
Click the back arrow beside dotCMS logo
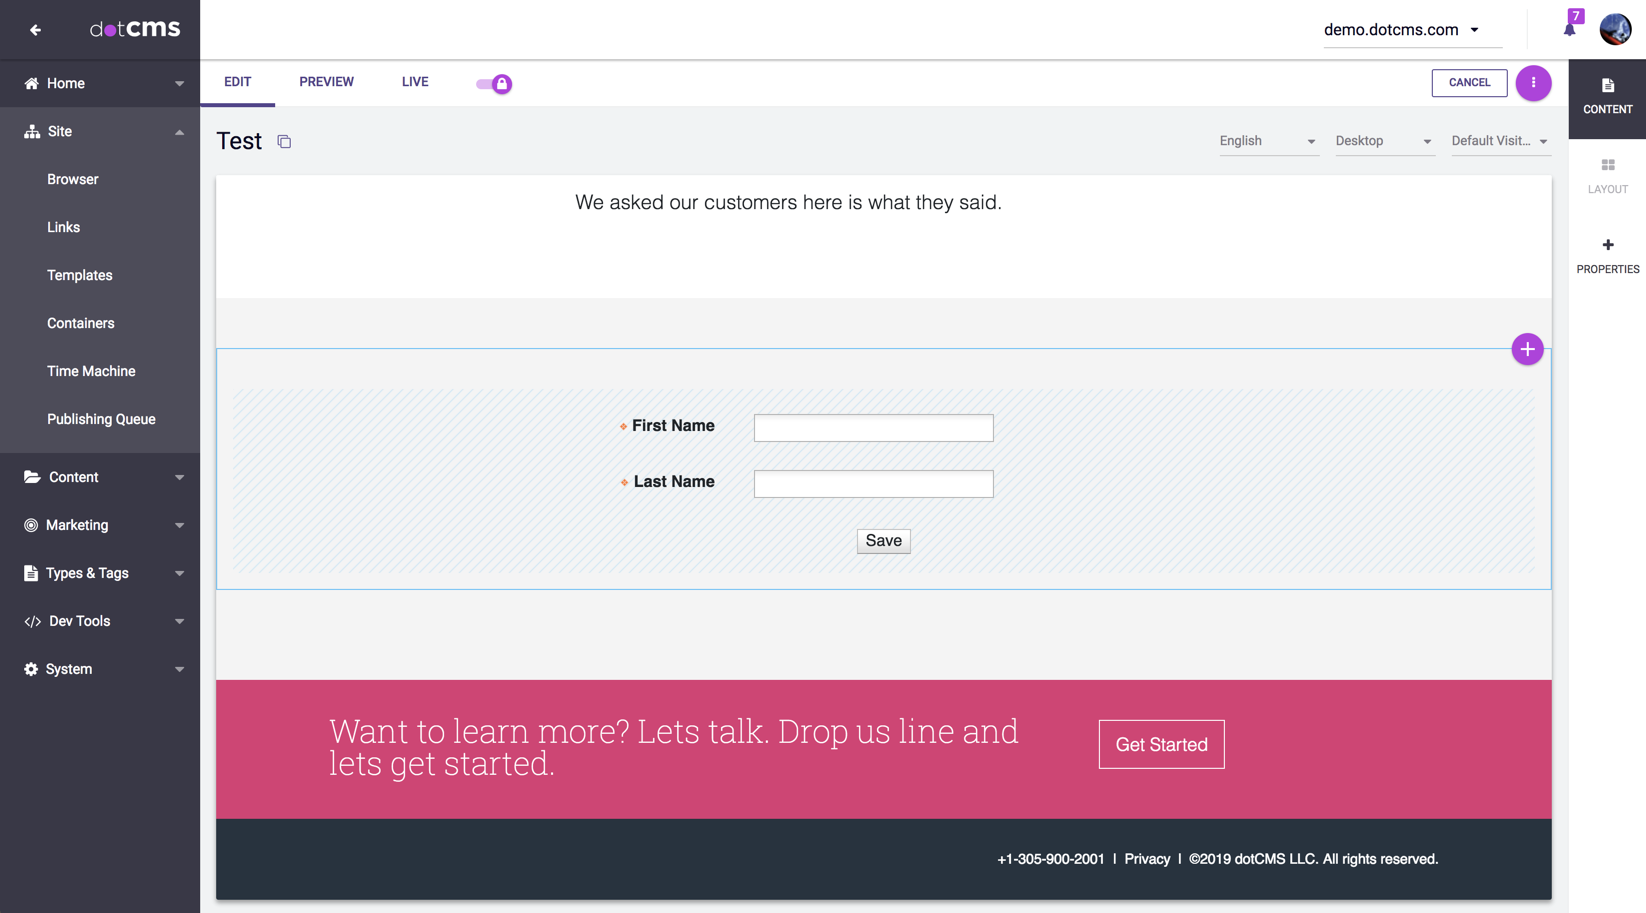[x=35, y=30]
